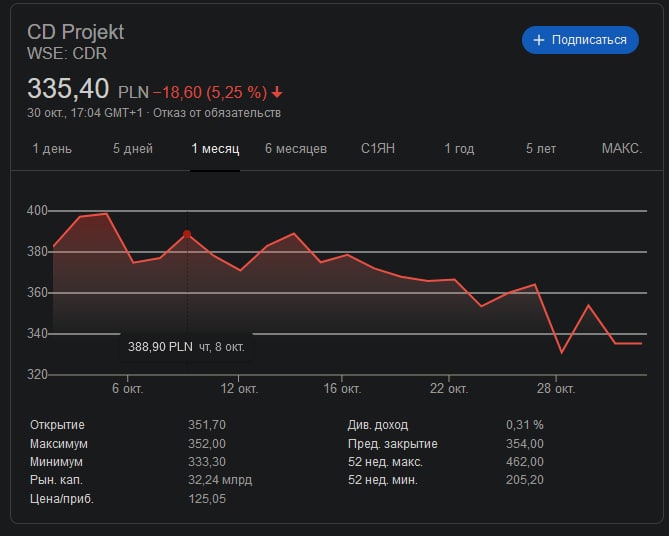The width and height of the screenshot is (669, 536).
Task: Click the Отказ от обязательств disclaimer link
Action: (217, 113)
